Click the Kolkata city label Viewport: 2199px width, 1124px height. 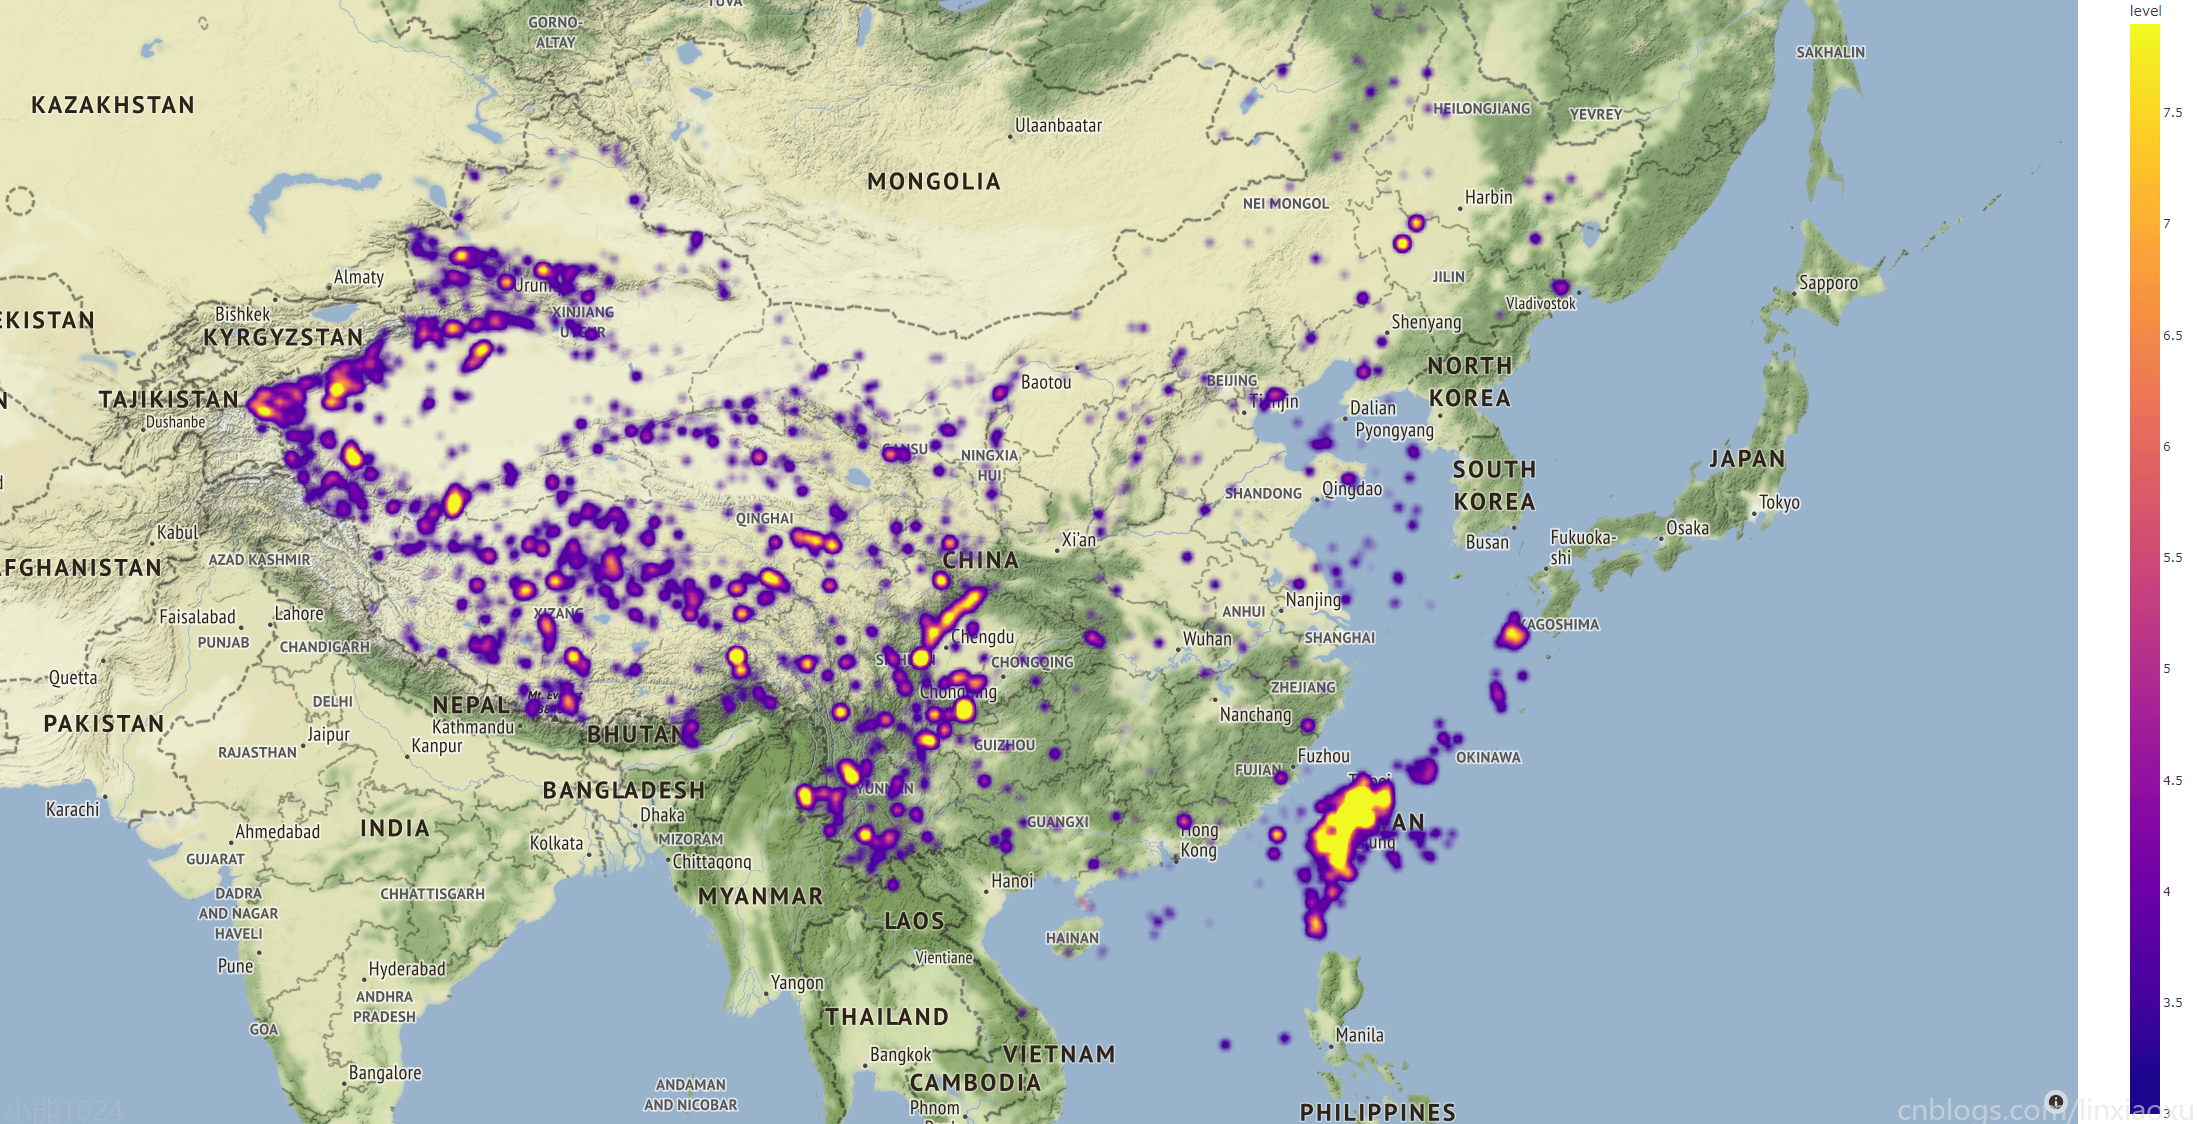(x=556, y=843)
